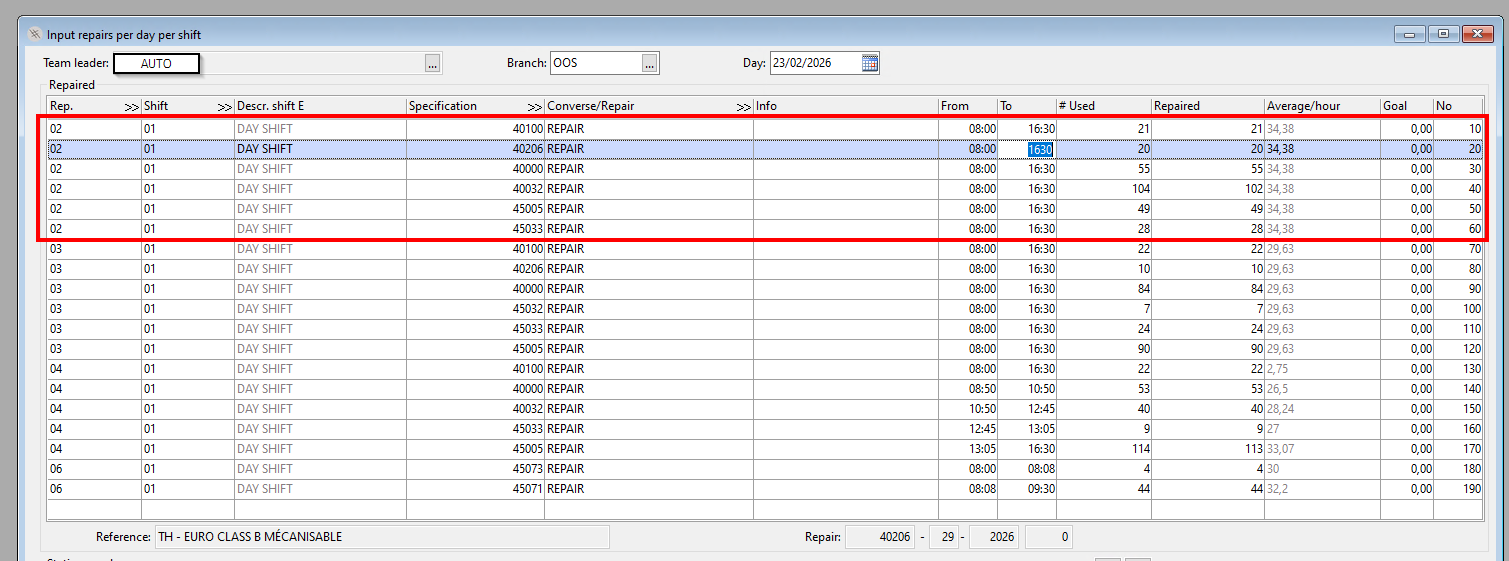The width and height of the screenshot is (1509, 561).
Task: Click # Used value 114 in row No 170
Action: click(1103, 449)
